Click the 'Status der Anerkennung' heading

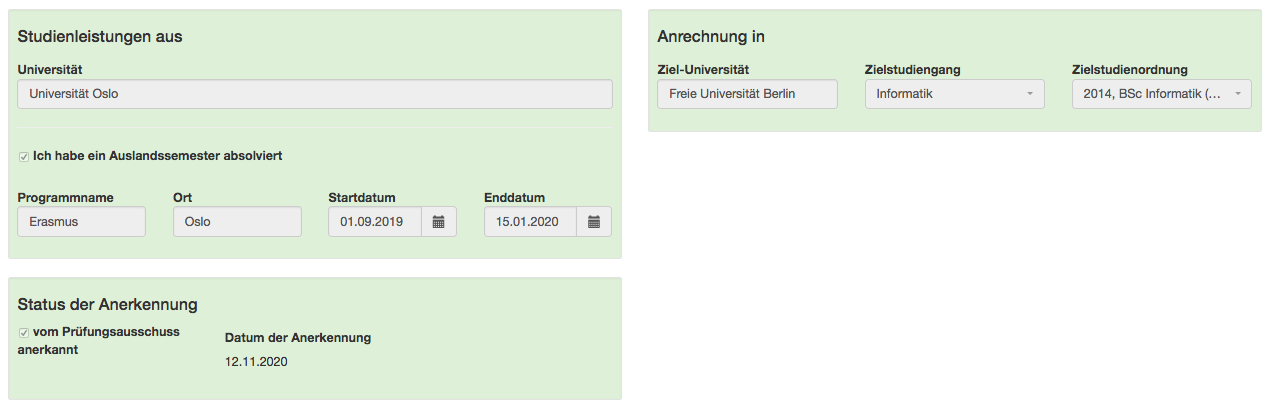tap(108, 304)
